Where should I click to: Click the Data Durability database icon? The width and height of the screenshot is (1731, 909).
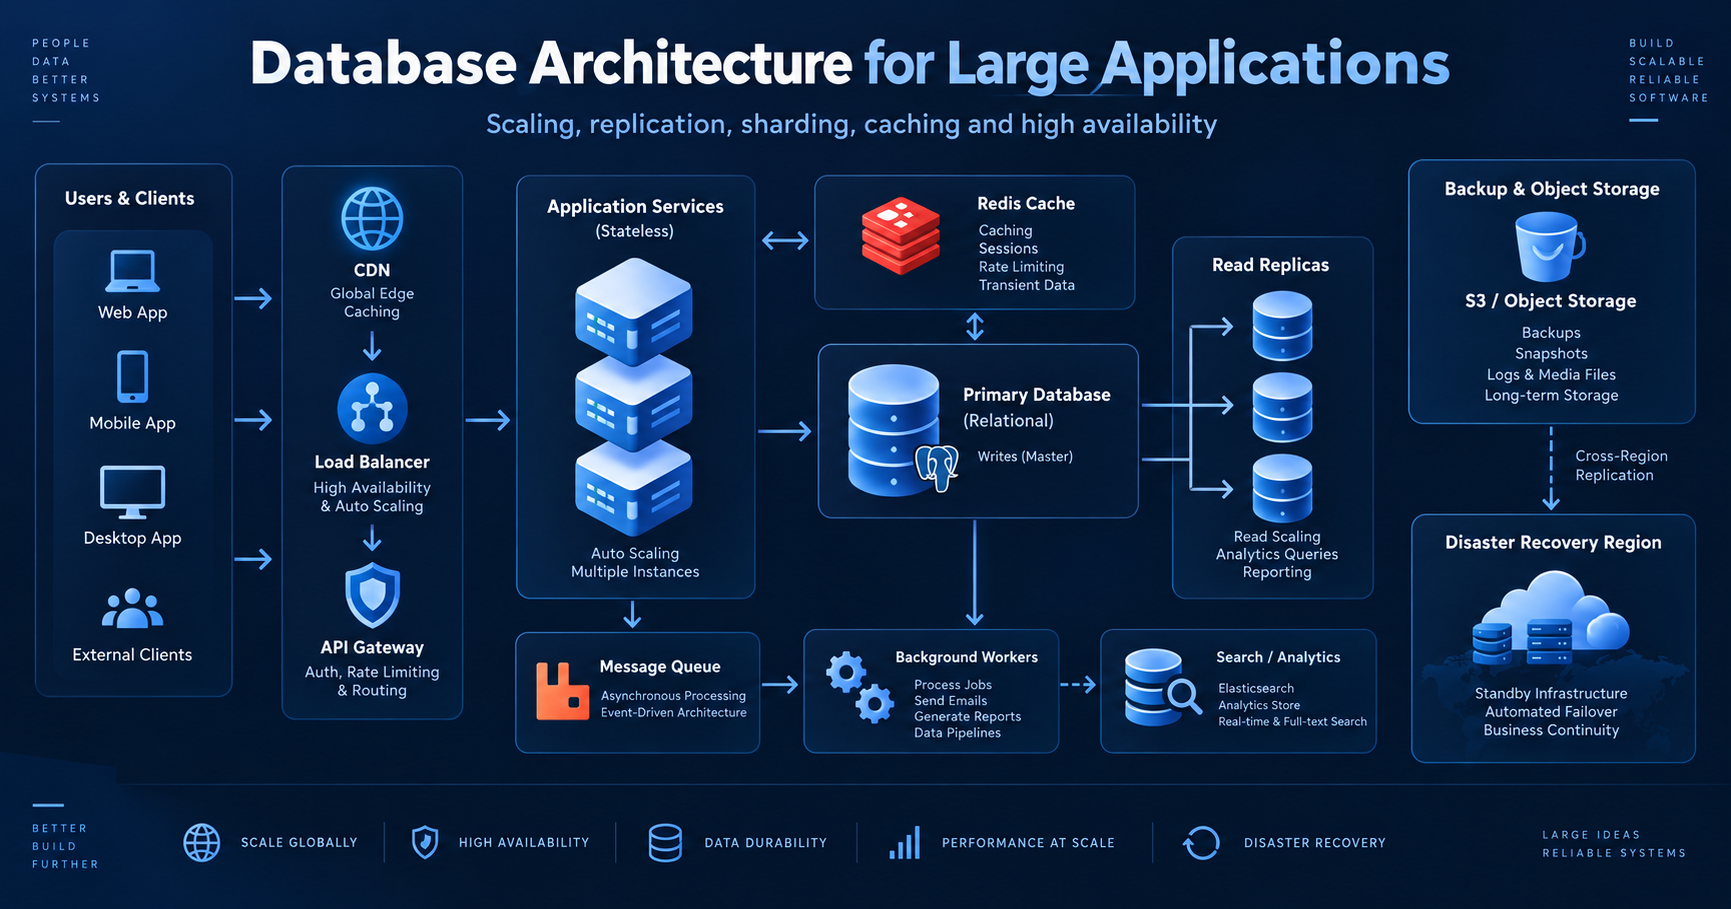point(665,843)
